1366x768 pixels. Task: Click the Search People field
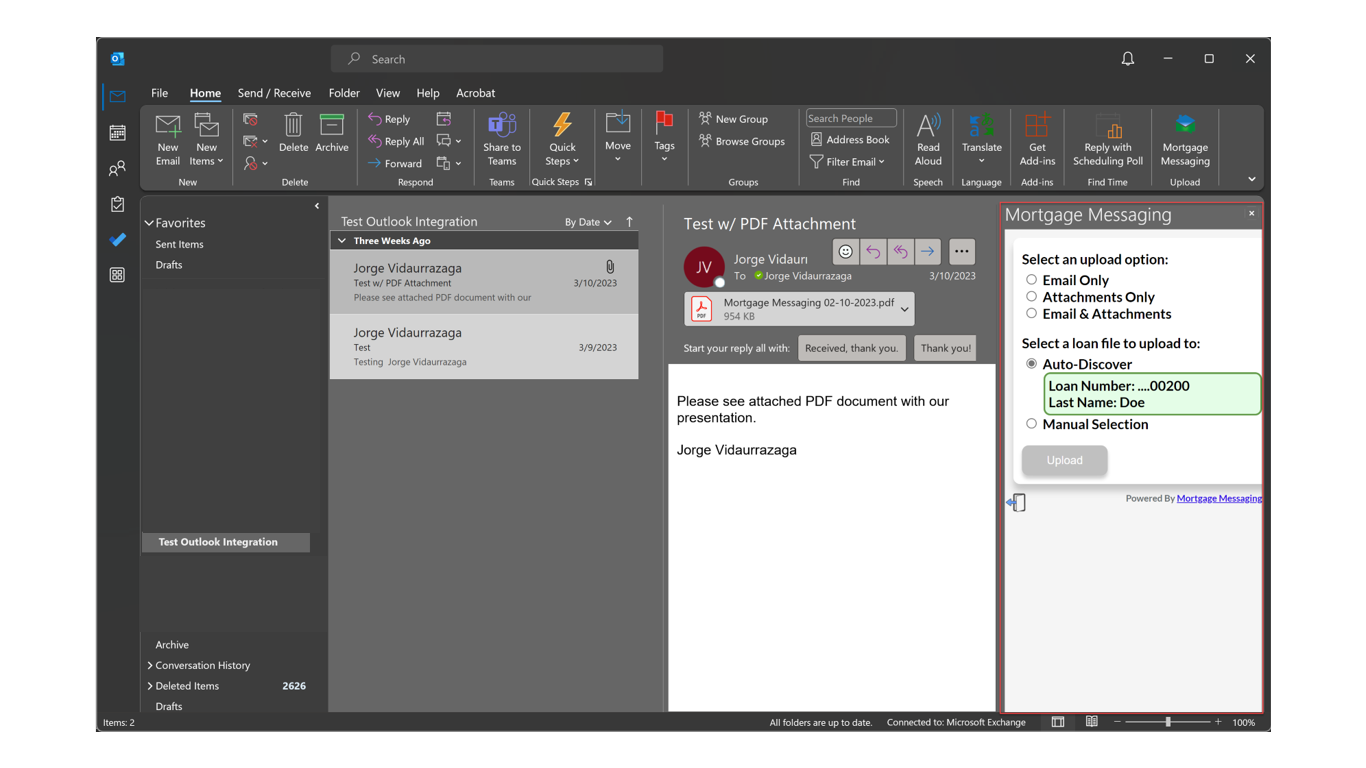851,118
